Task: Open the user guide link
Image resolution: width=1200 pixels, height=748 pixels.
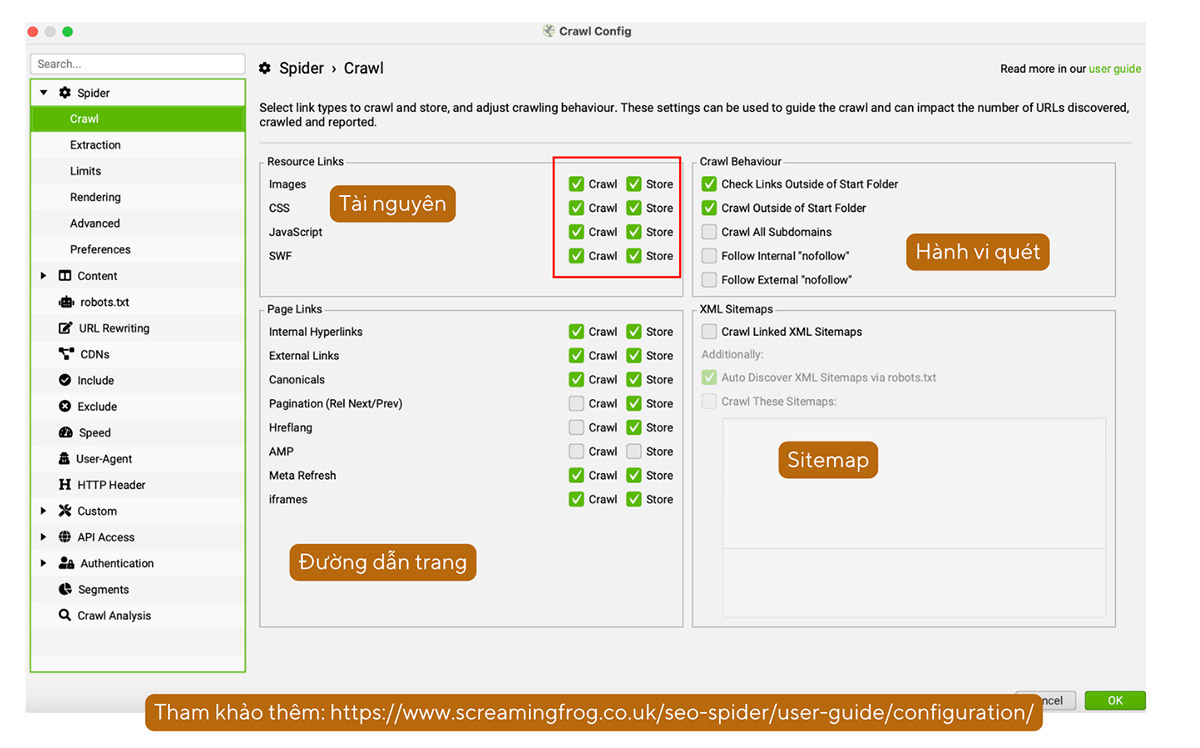Action: tap(1115, 69)
